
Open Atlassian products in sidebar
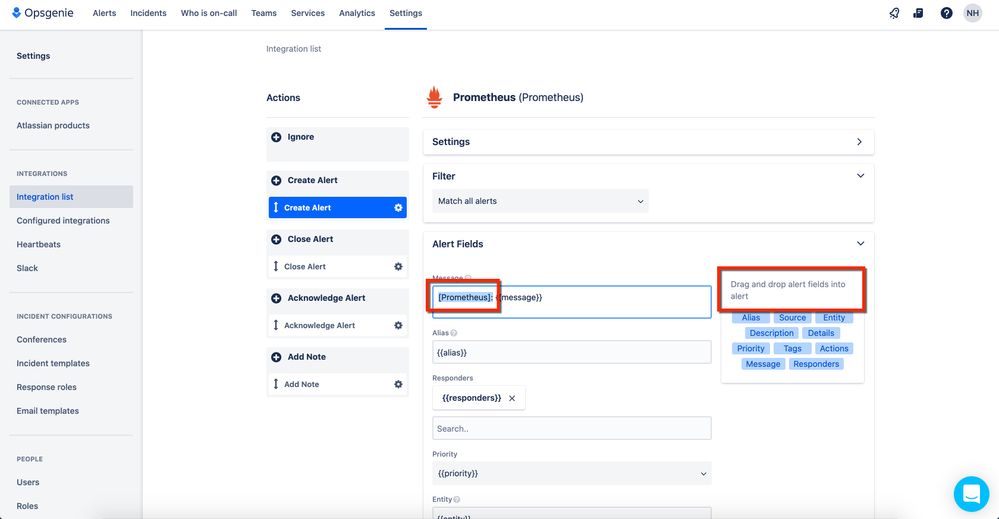tap(53, 125)
